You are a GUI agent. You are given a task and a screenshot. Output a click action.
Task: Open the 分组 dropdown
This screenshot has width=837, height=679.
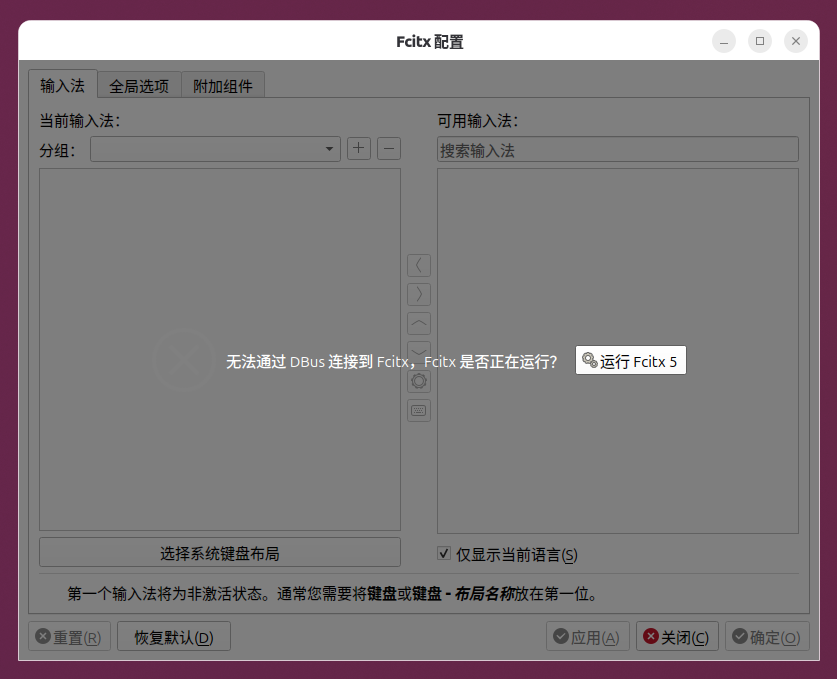pyautogui.click(x=215, y=149)
